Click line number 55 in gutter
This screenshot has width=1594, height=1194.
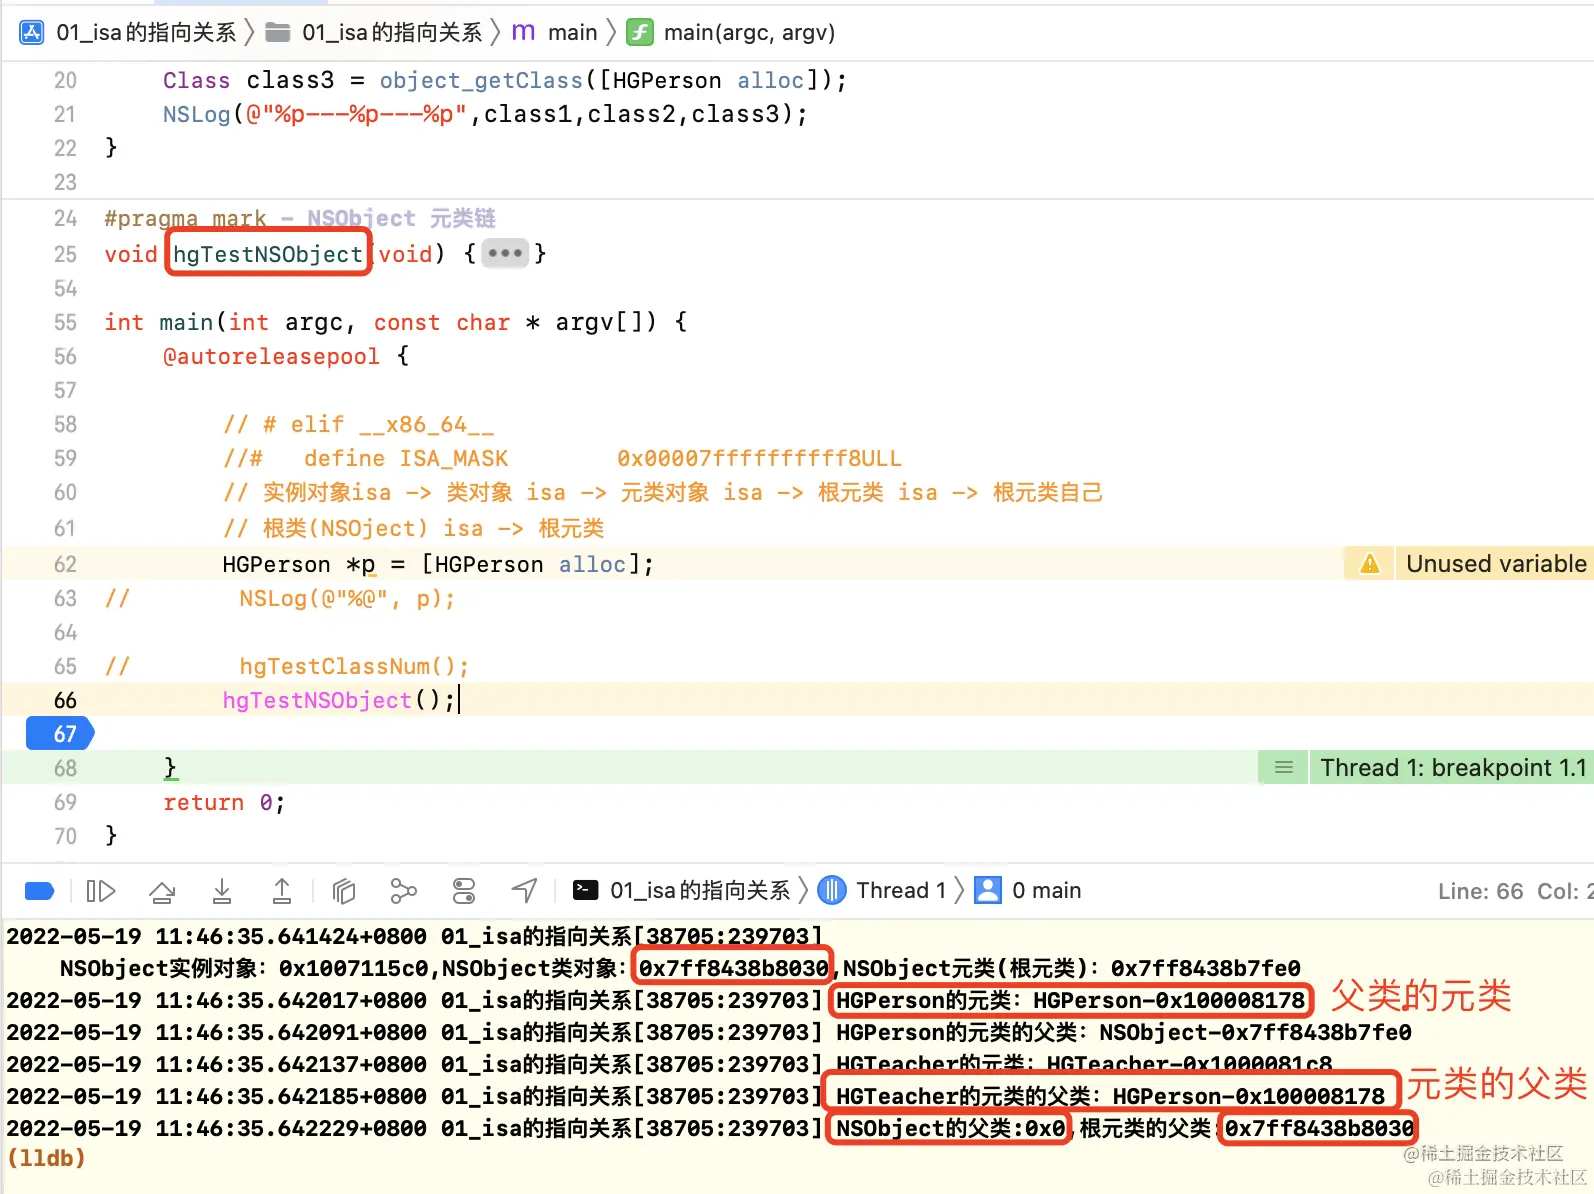tap(65, 322)
